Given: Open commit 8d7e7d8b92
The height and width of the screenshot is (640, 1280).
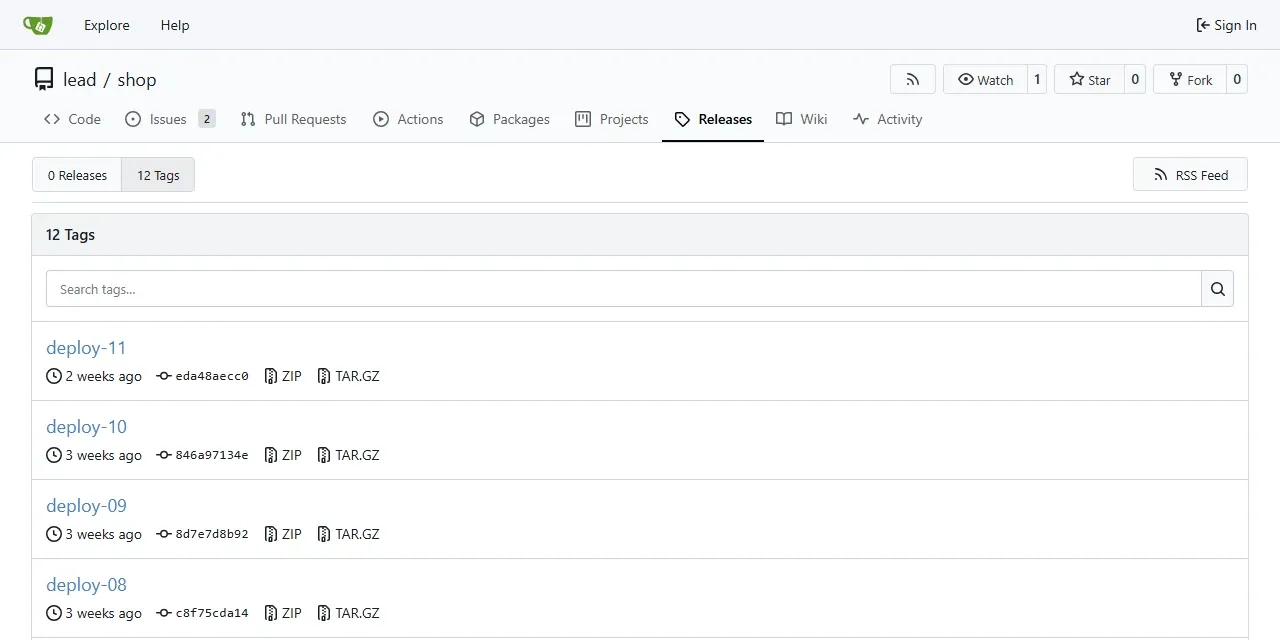Looking at the screenshot, I should [202, 534].
